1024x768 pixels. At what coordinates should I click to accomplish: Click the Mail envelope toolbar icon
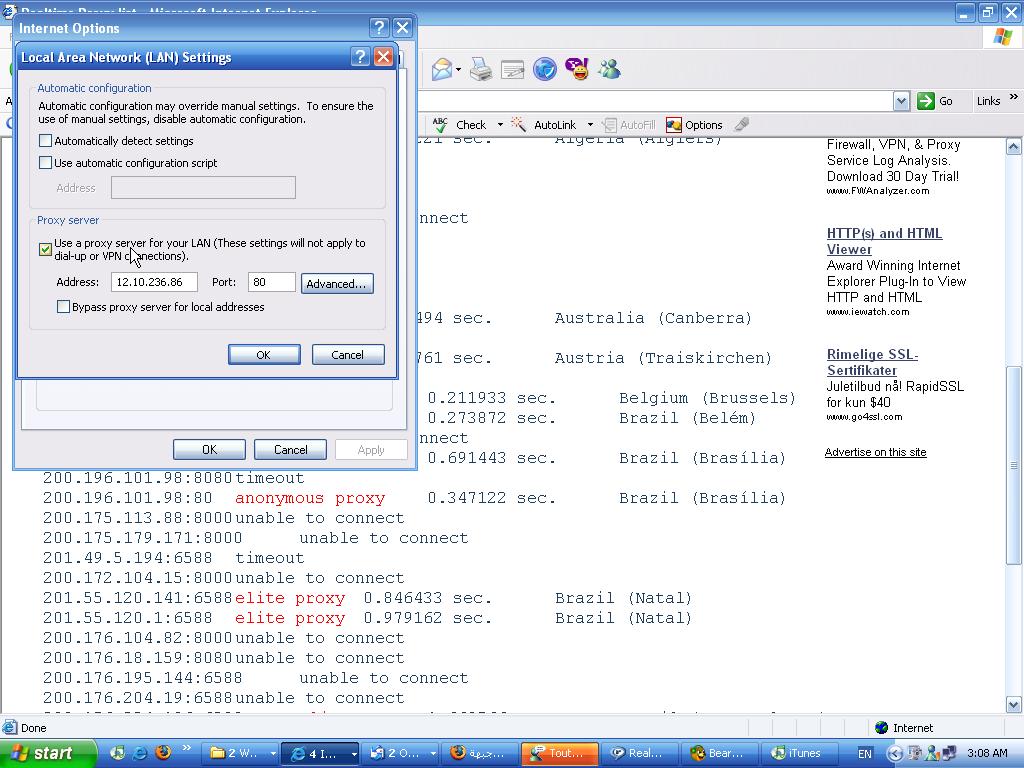442,69
